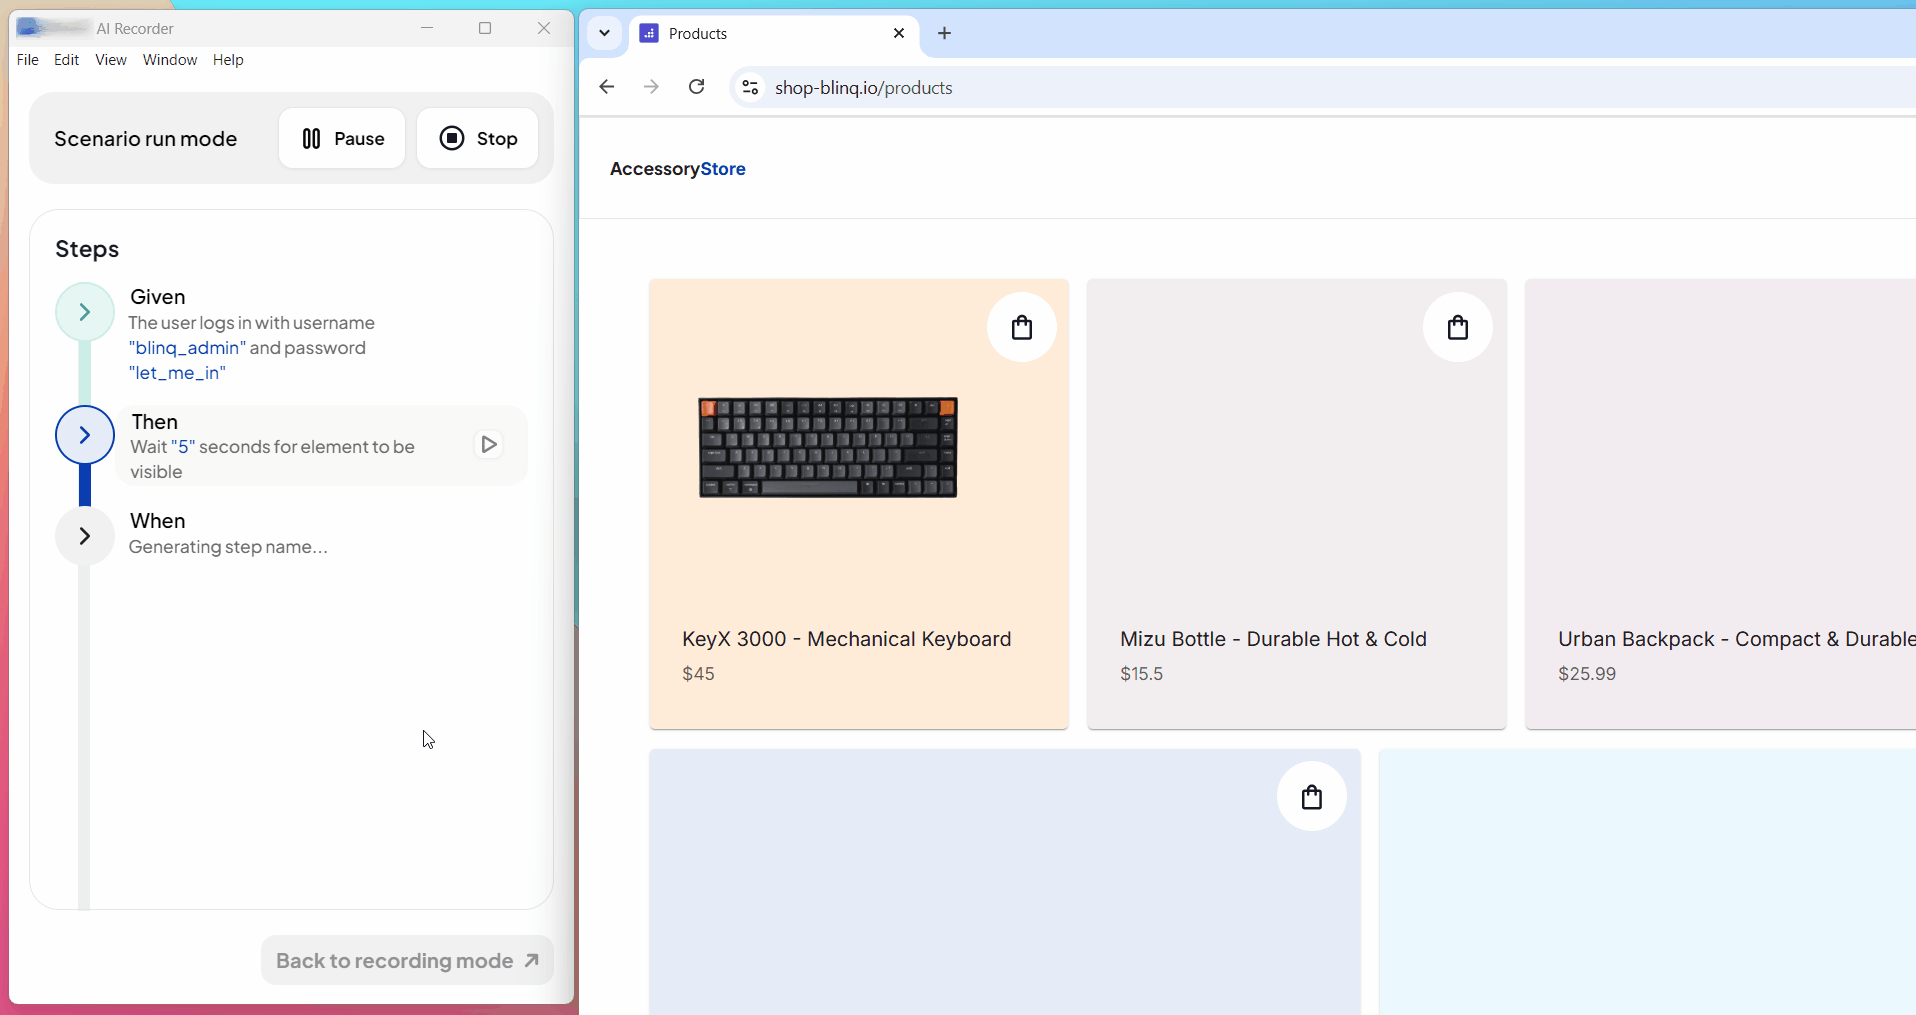Click the AccessoryStore logo link
Image resolution: width=1916 pixels, height=1015 pixels.
[x=678, y=169]
